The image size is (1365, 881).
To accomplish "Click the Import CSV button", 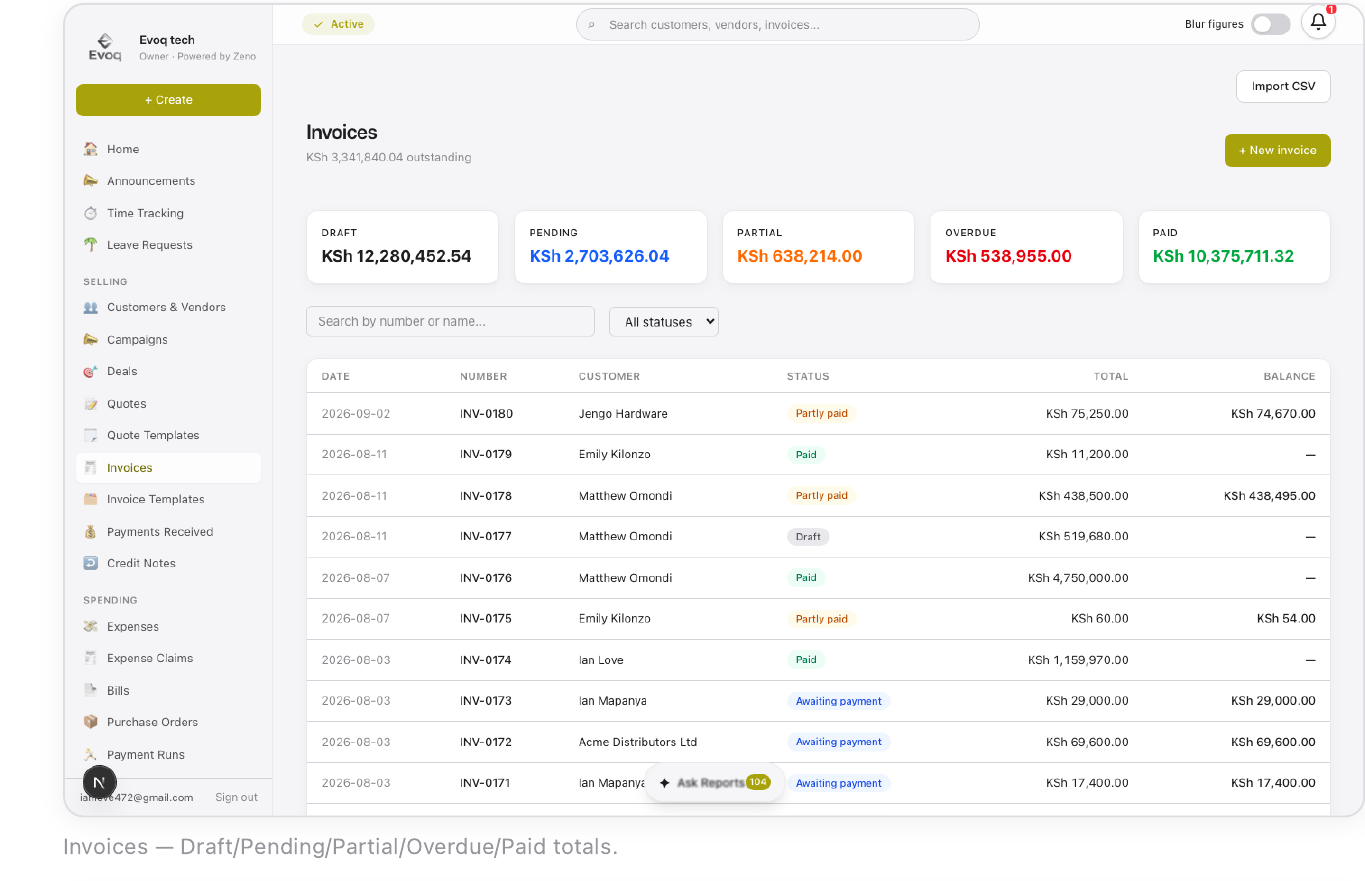I will pyautogui.click(x=1283, y=86).
